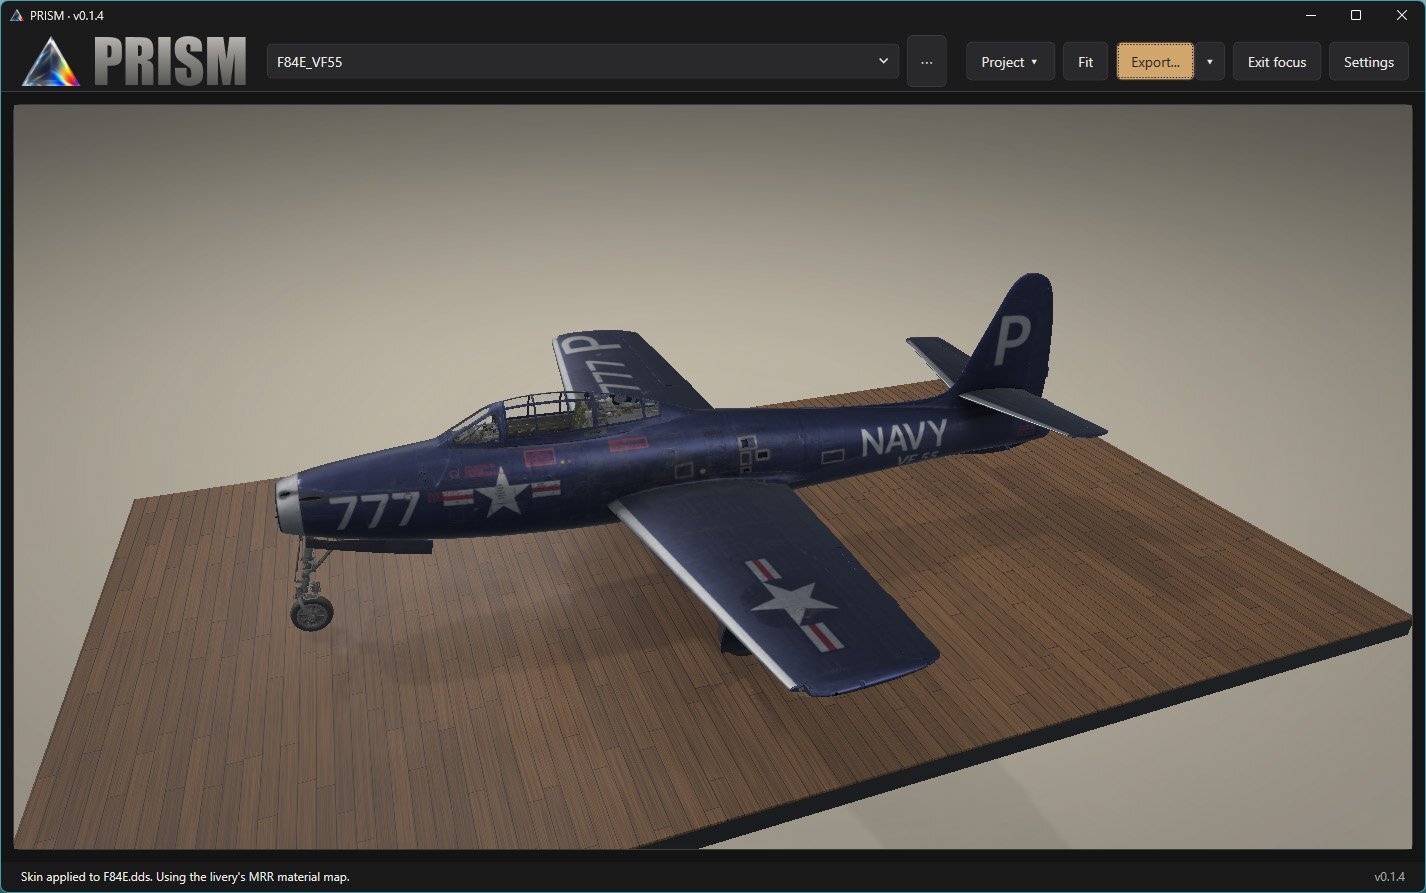1426x893 pixels.
Task: Click the nose landing gear wheel
Action: point(312,613)
